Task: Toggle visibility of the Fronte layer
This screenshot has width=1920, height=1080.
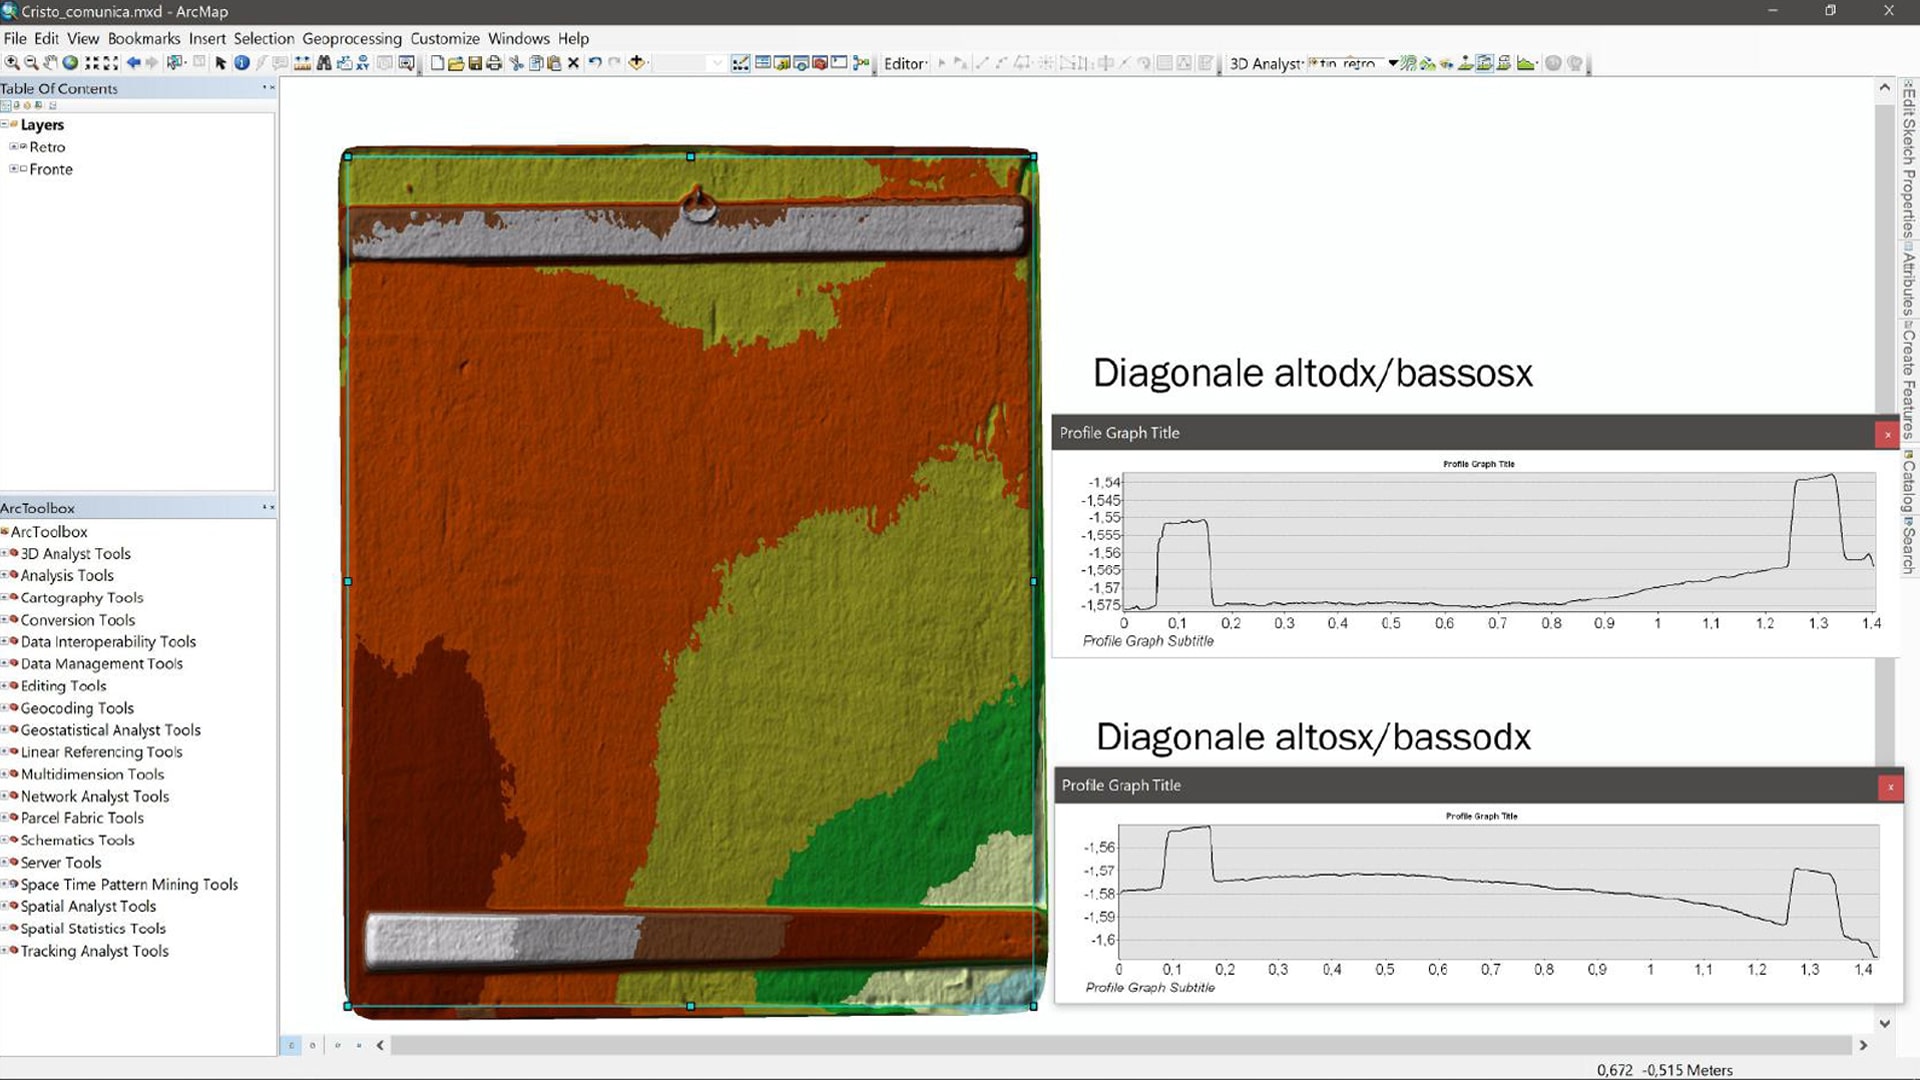Action: pyautogui.click(x=23, y=169)
